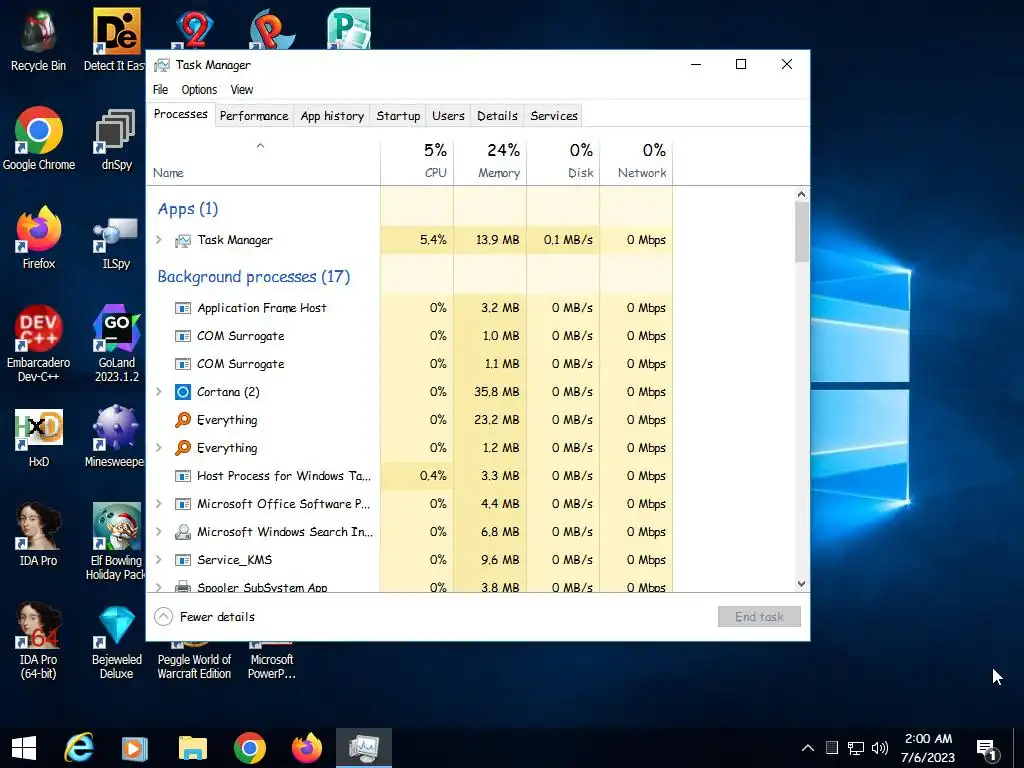The image size is (1024, 768).
Task: Click scrollbar up arrow in process list
Action: pyautogui.click(x=801, y=194)
